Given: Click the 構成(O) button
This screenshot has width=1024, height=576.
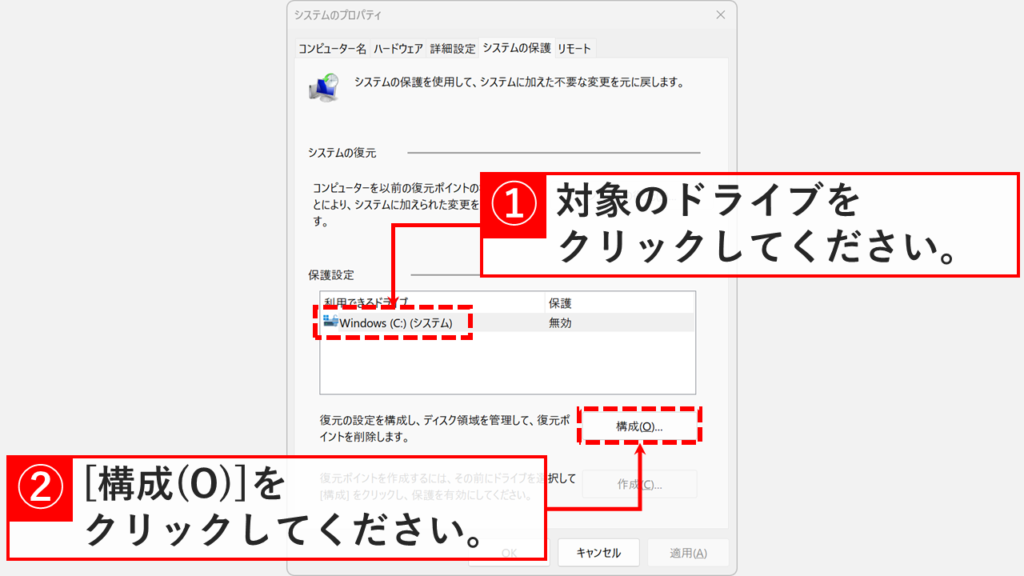Looking at the screenshot, I should 639,426.
